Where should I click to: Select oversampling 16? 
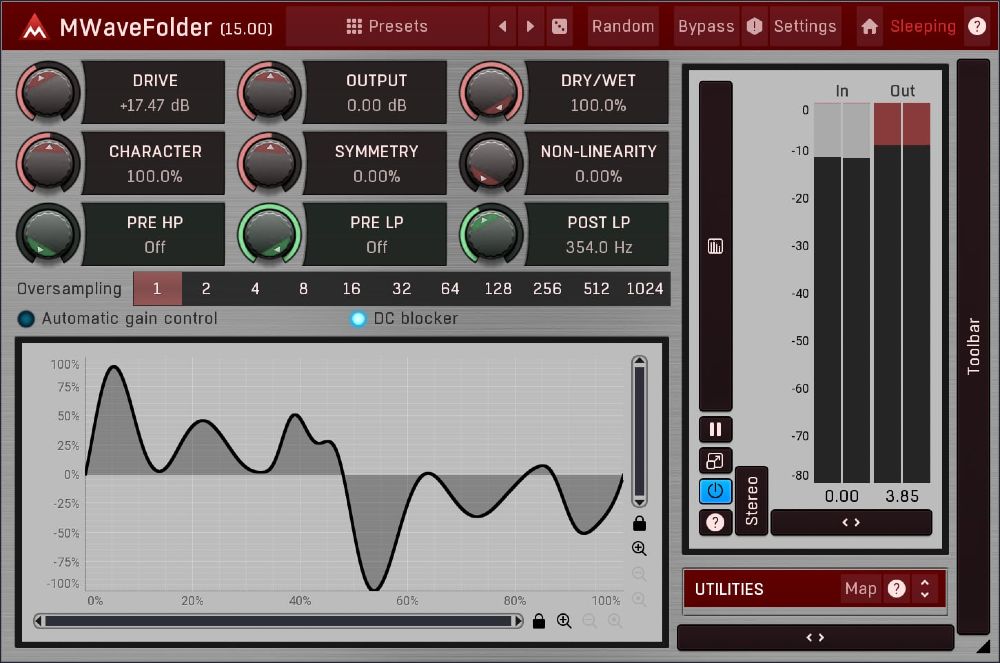coord(351,289)
